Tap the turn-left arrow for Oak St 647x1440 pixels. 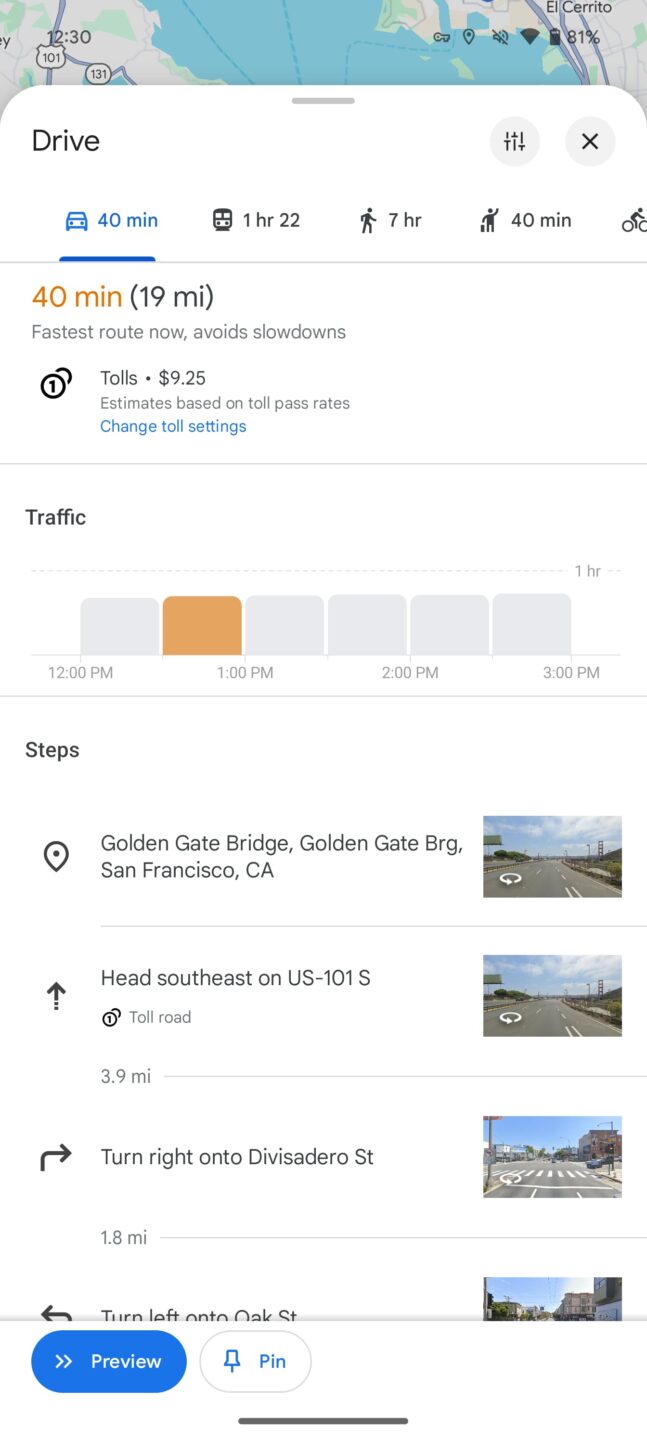(55, 1313)
